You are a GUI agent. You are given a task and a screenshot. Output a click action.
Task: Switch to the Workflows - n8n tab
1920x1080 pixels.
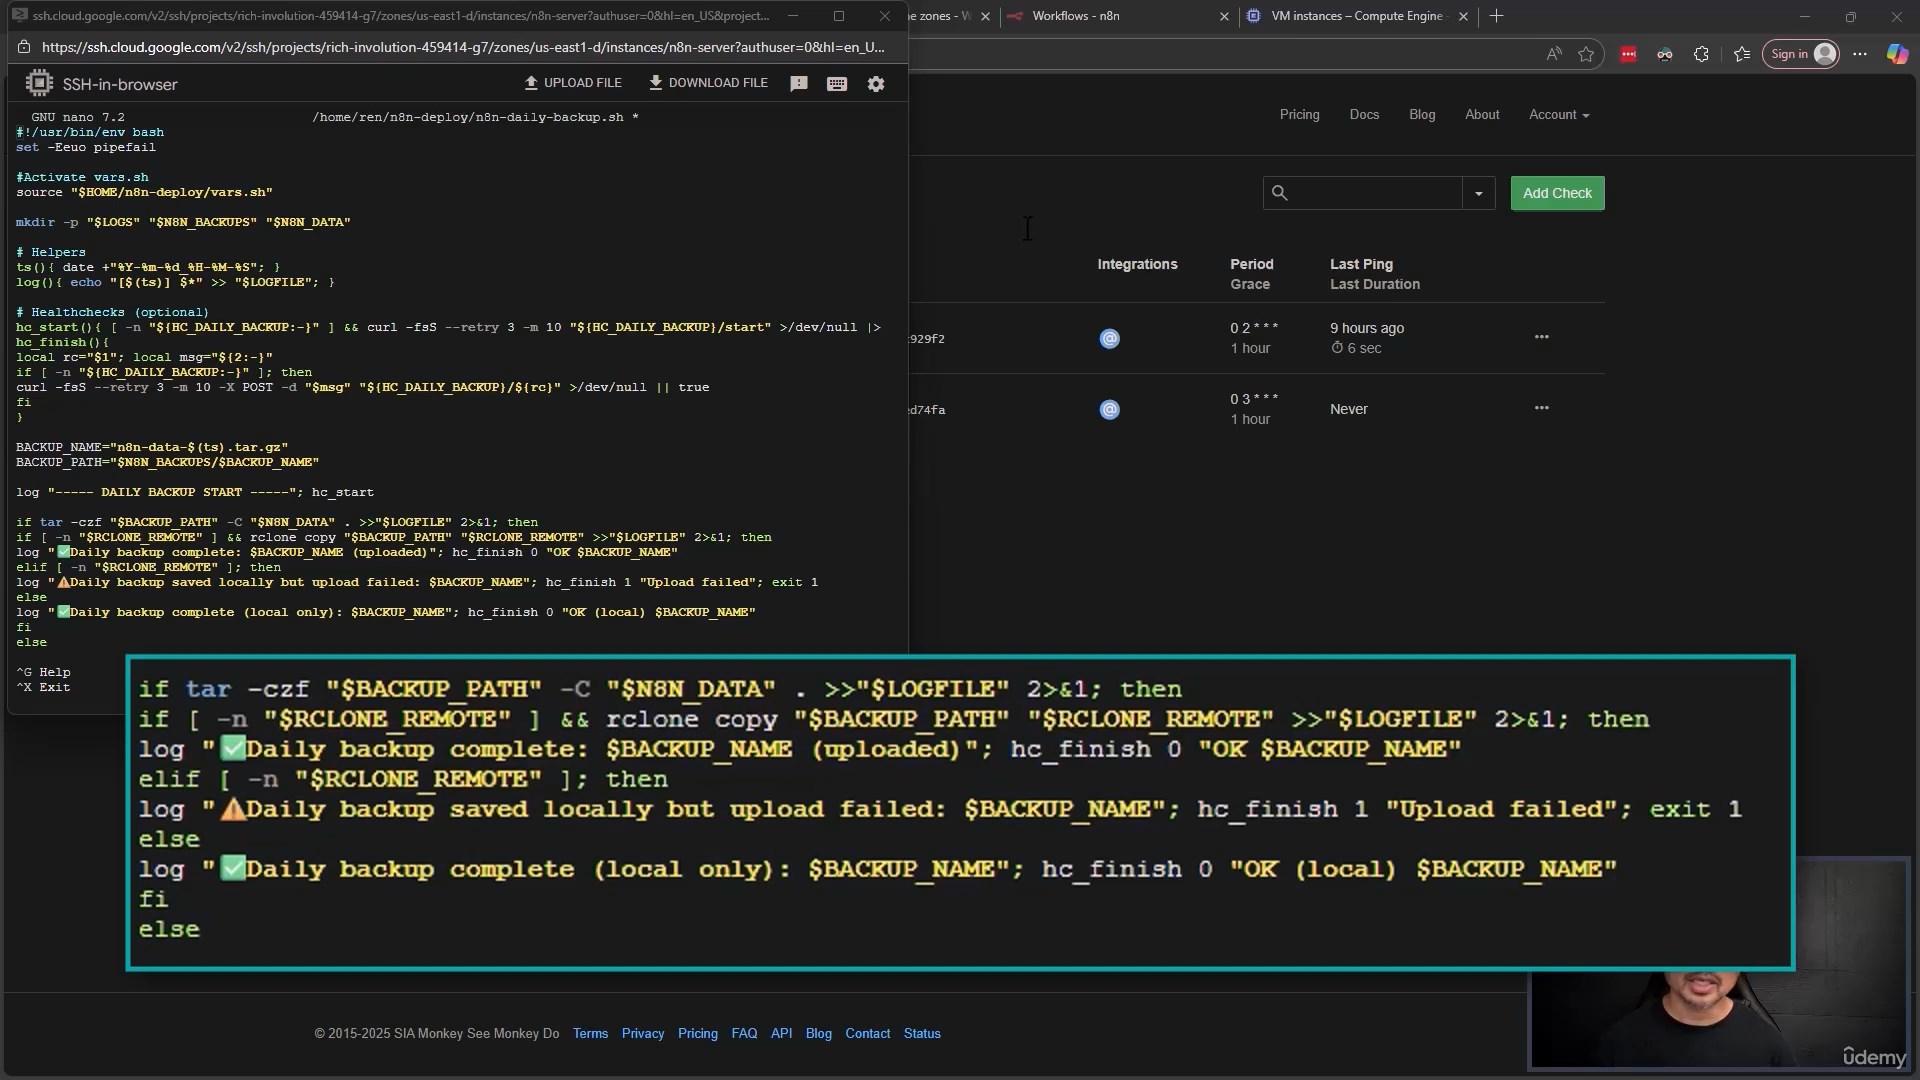[x=1076, y=16]
